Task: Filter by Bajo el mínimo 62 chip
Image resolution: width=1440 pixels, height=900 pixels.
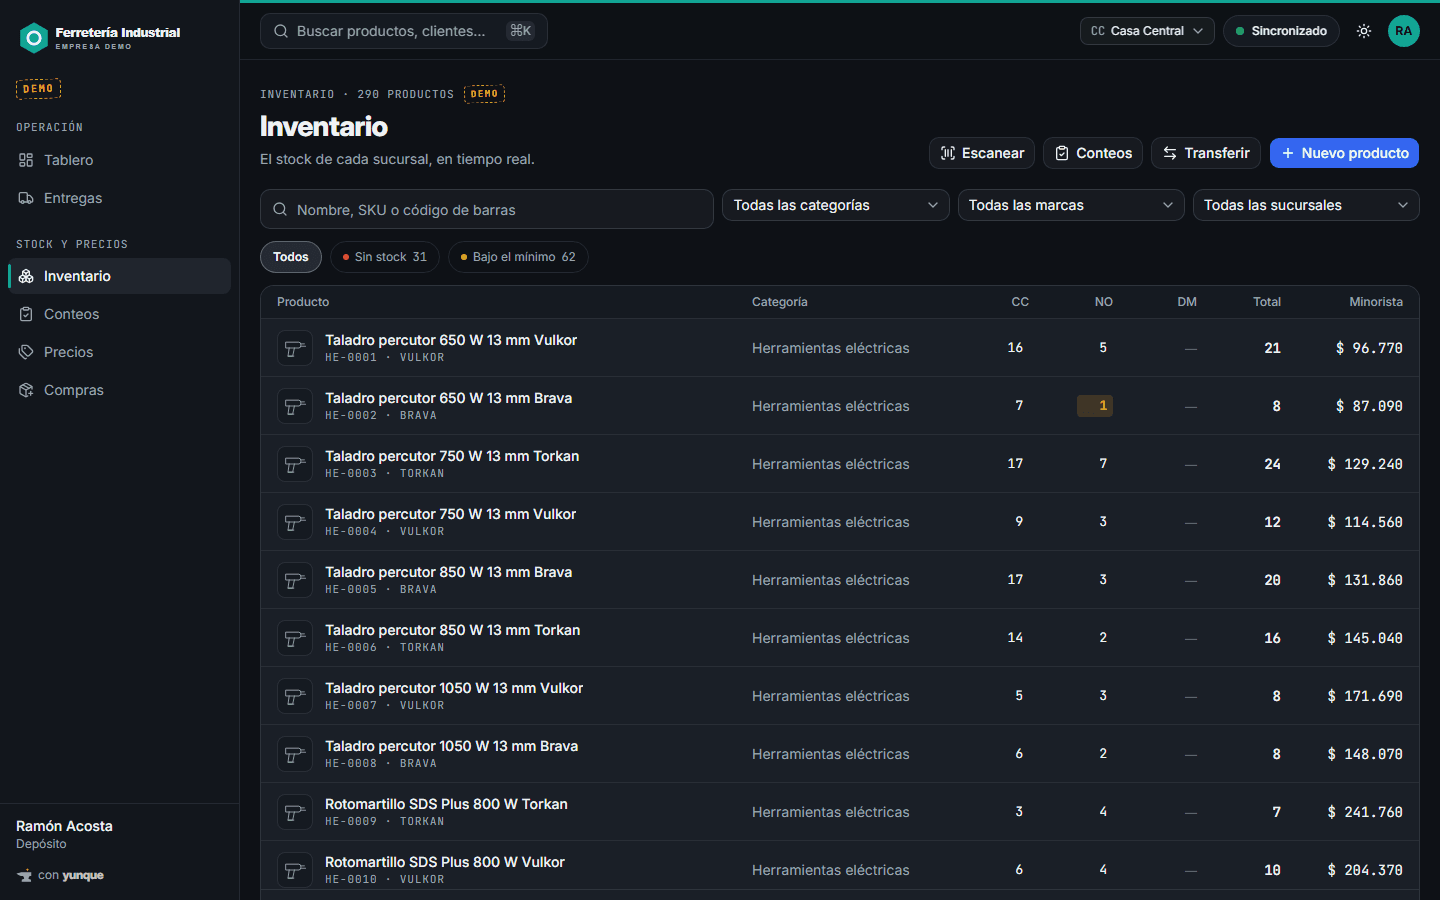Action: click(518, 257)
